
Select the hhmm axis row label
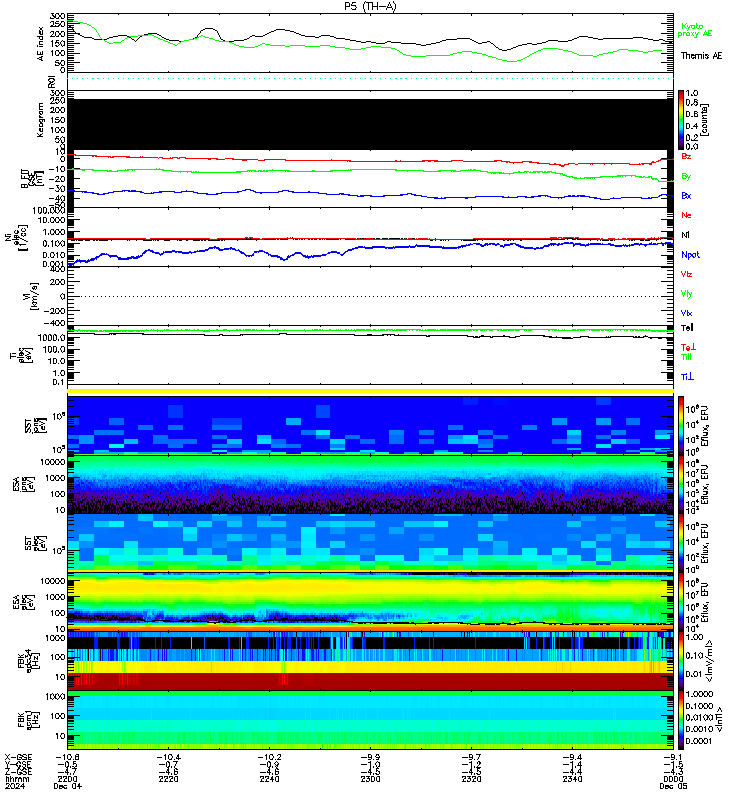click(17, 779)
